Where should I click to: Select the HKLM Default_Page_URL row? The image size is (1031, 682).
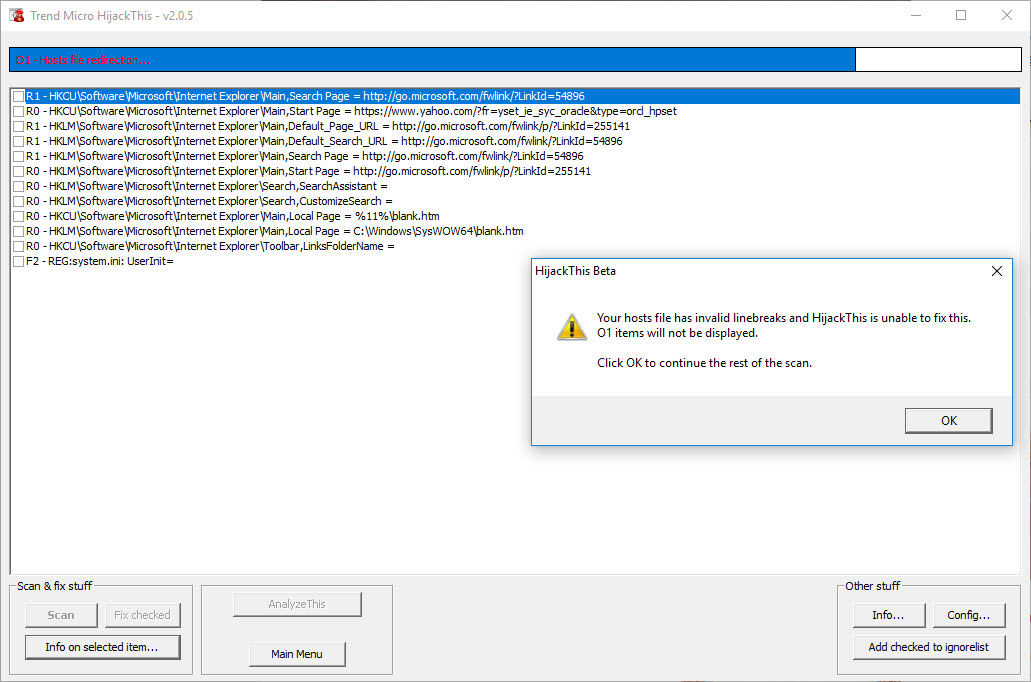point(327,126)
